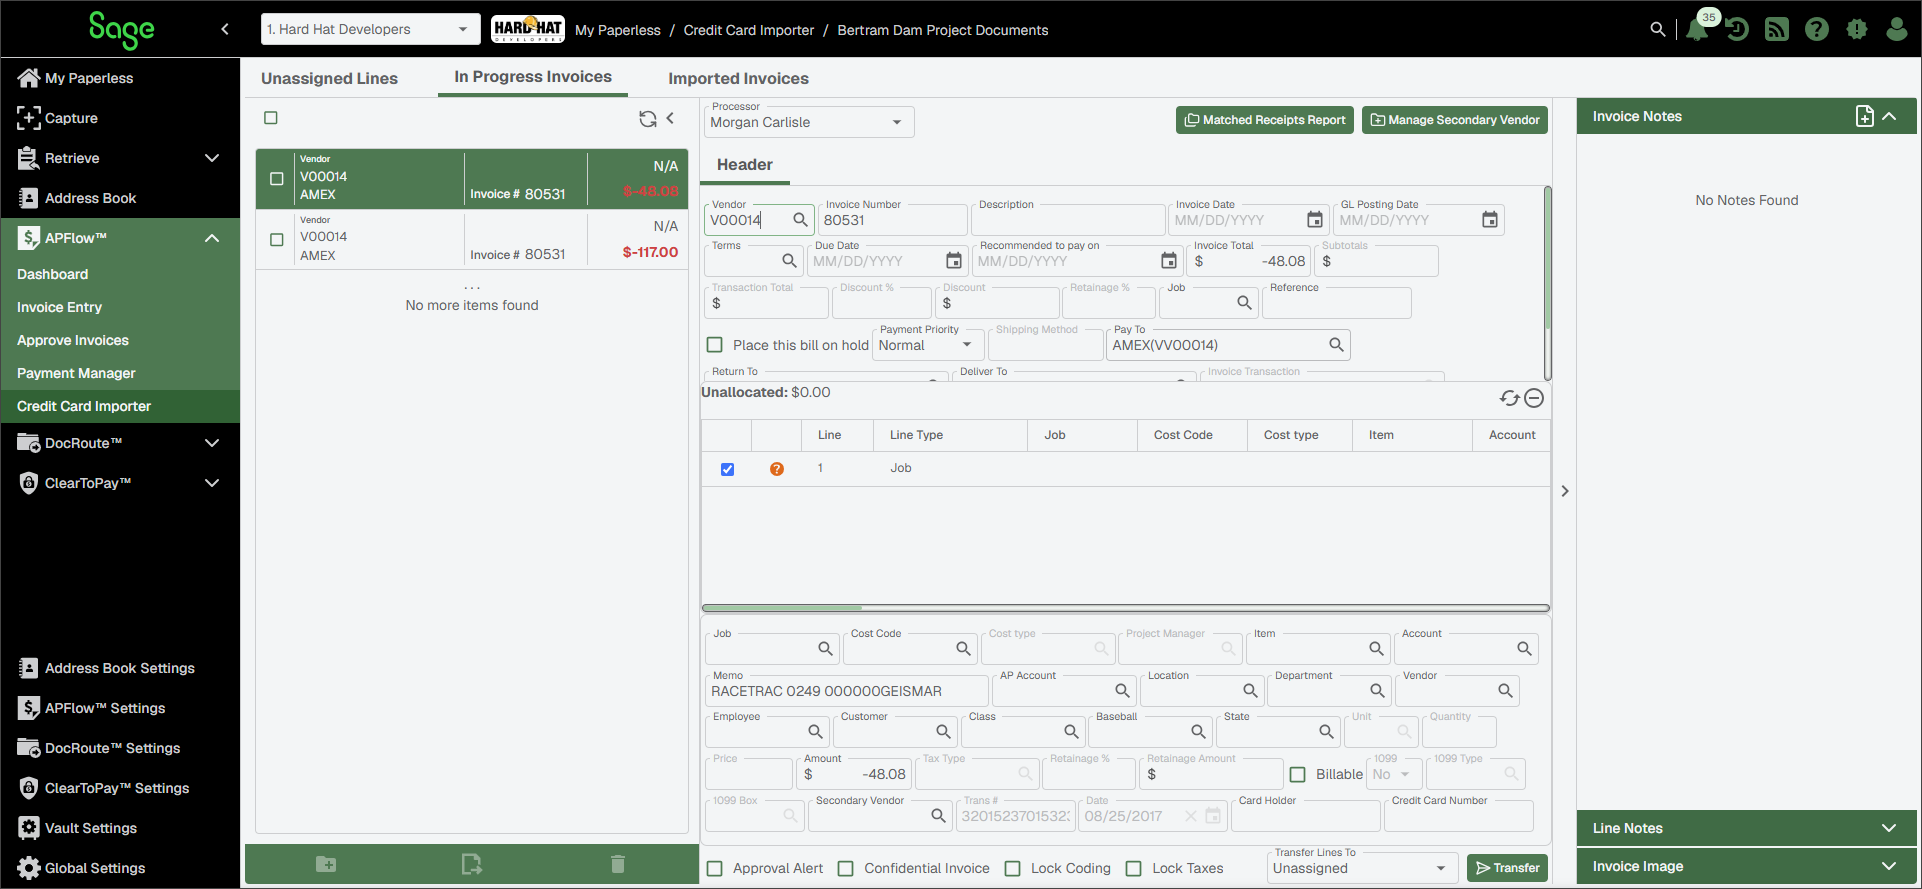Switch to Imported Invoices tab

[x=738, y=78]
